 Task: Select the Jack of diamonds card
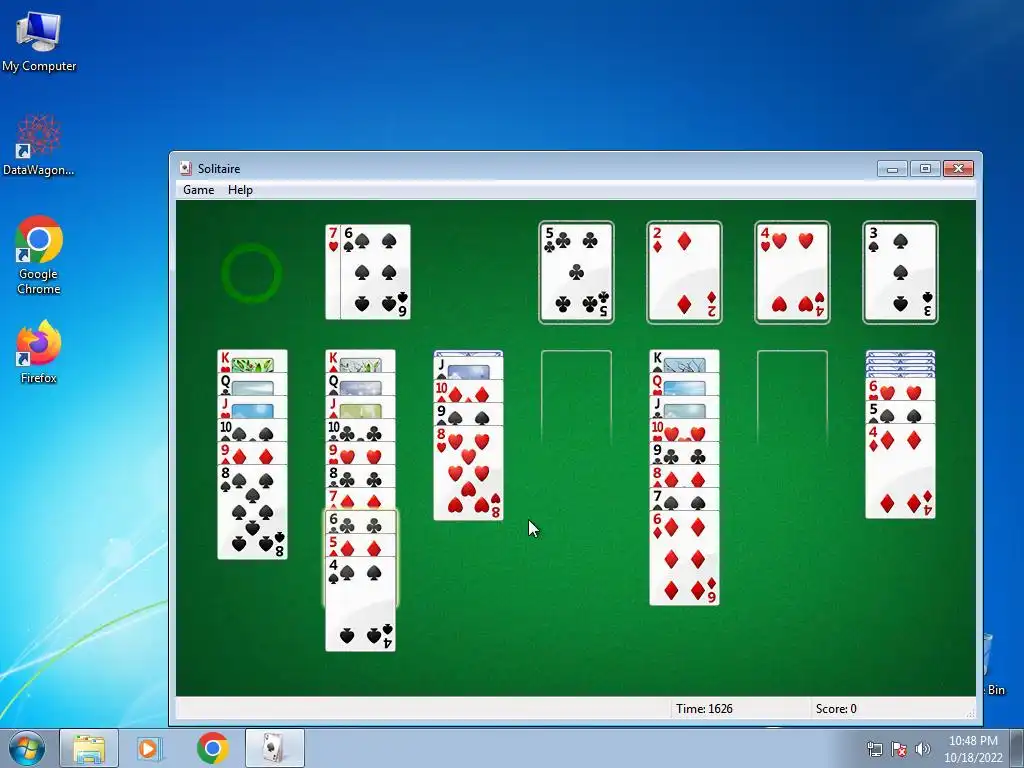pyautogui.click(x=360, y=407)
